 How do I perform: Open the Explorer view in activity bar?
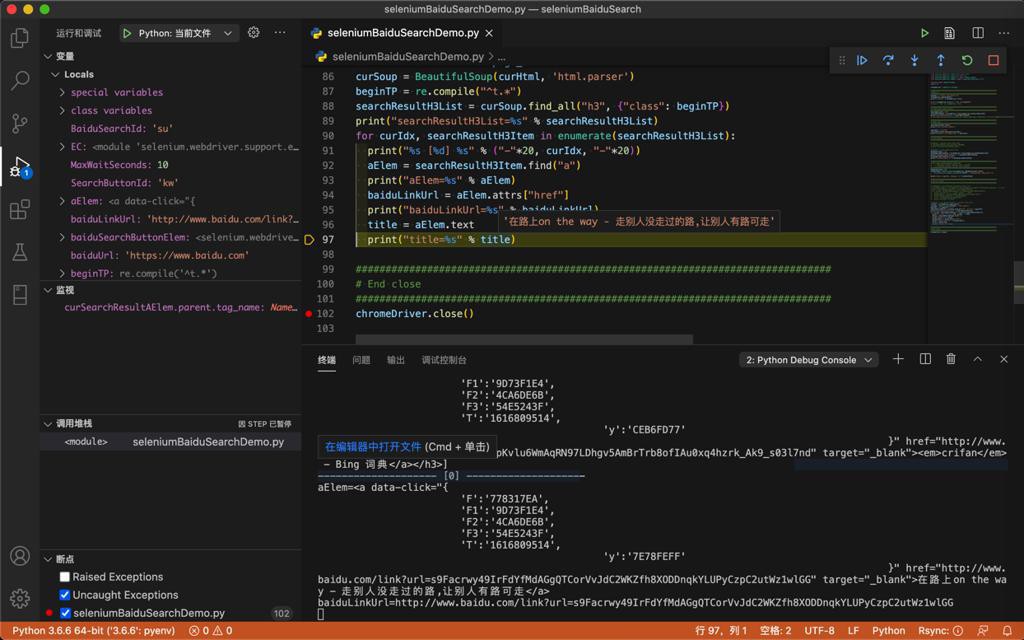pos(20,38)
